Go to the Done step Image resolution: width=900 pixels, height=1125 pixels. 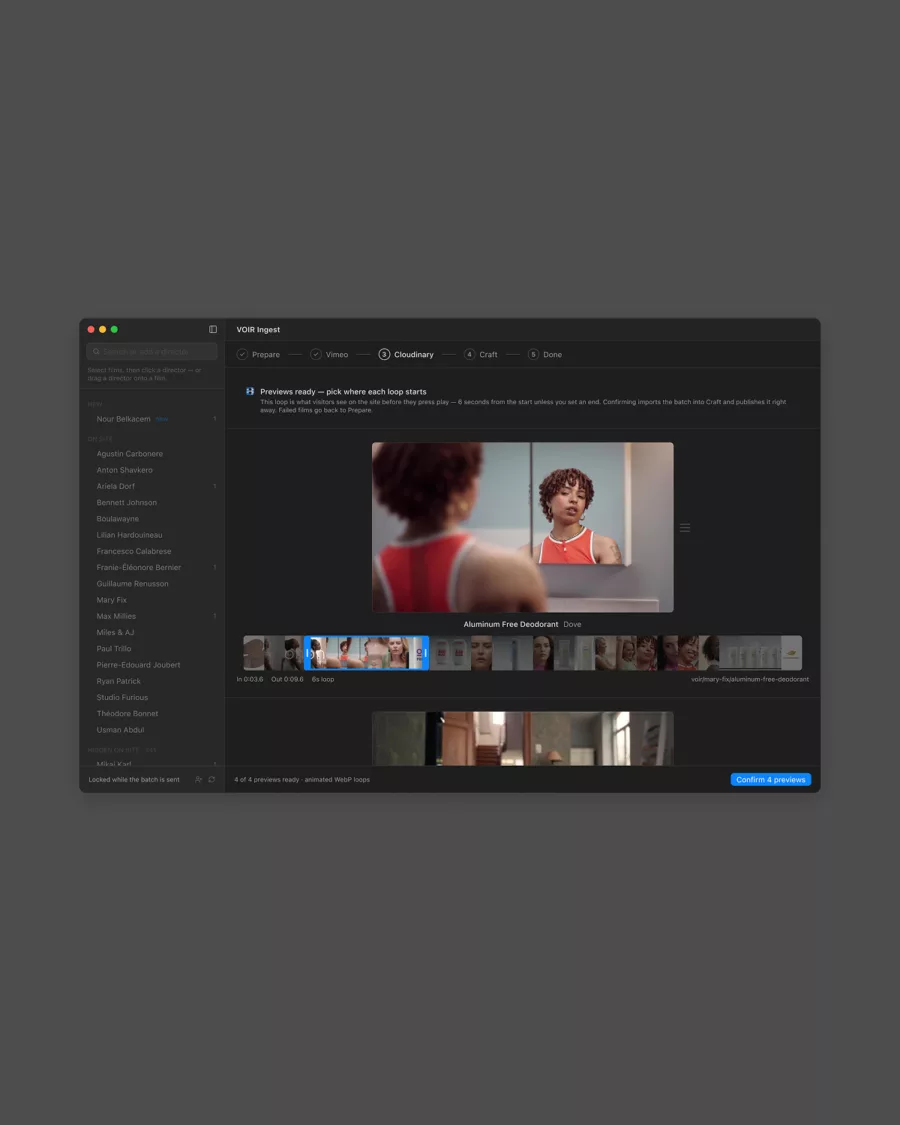coord(545,354)
